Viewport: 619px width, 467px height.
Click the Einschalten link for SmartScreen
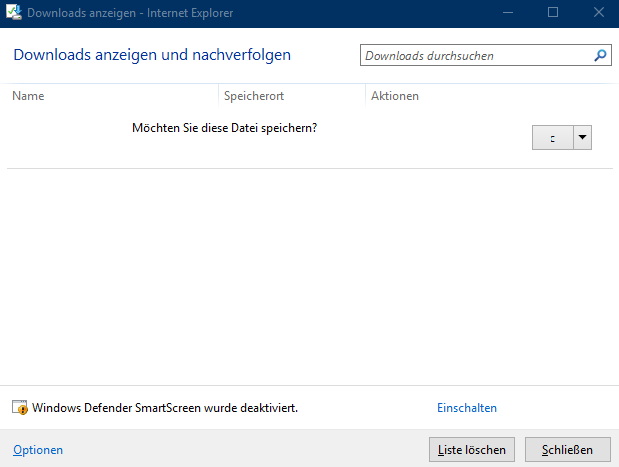pos(467,408)
